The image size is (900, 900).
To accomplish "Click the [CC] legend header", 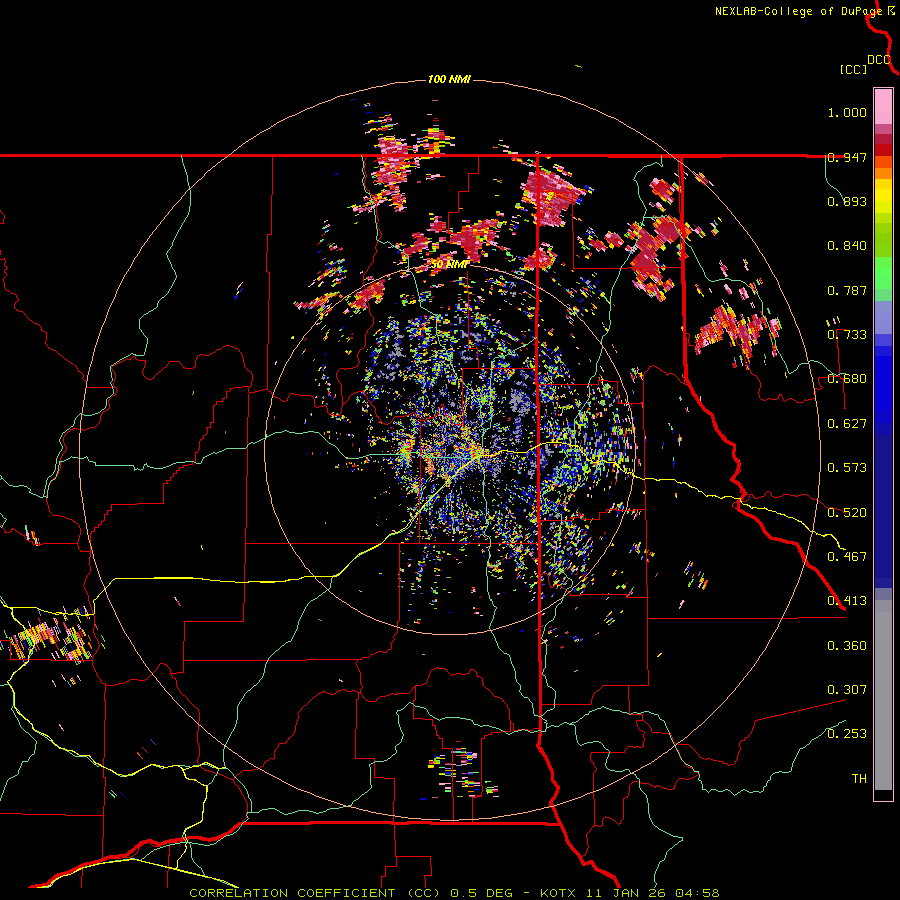I will tap(853, 69).
